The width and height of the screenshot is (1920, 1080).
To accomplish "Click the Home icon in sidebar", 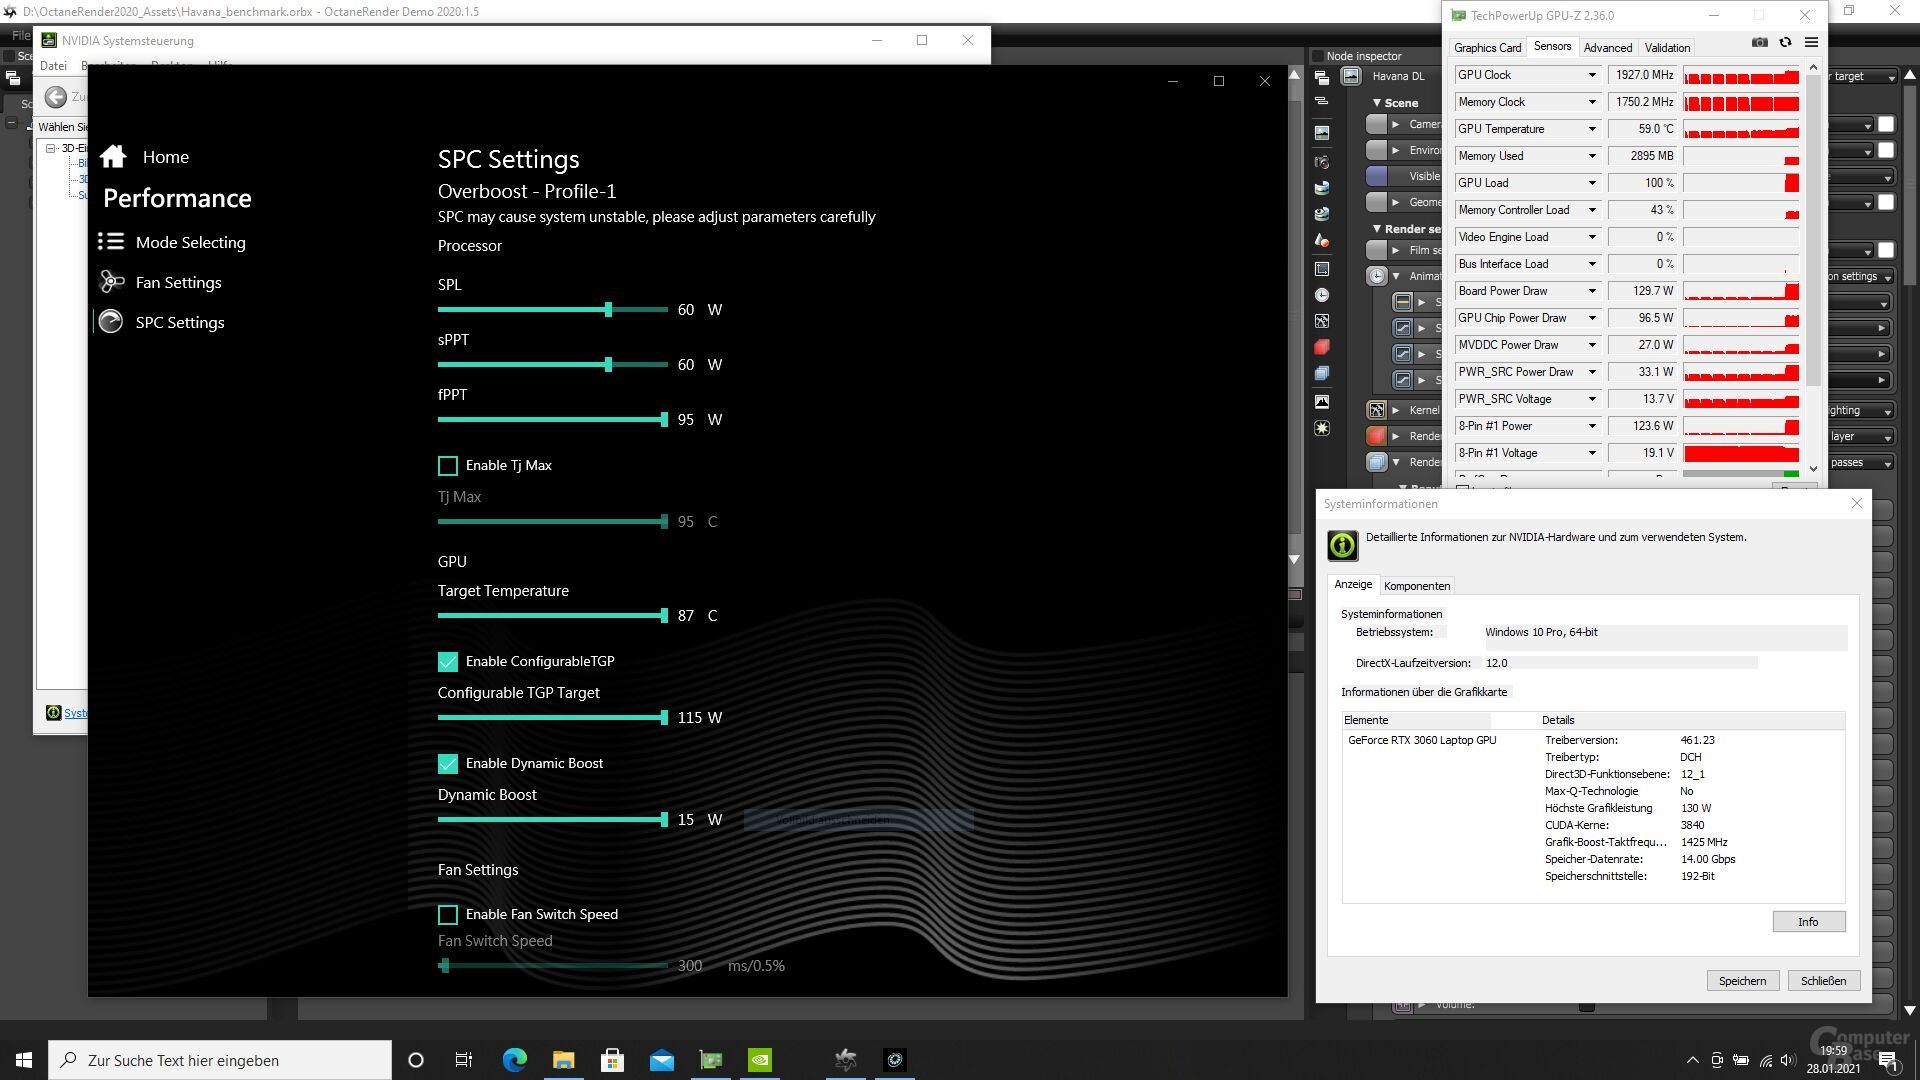I will click(x=113, y=157).
